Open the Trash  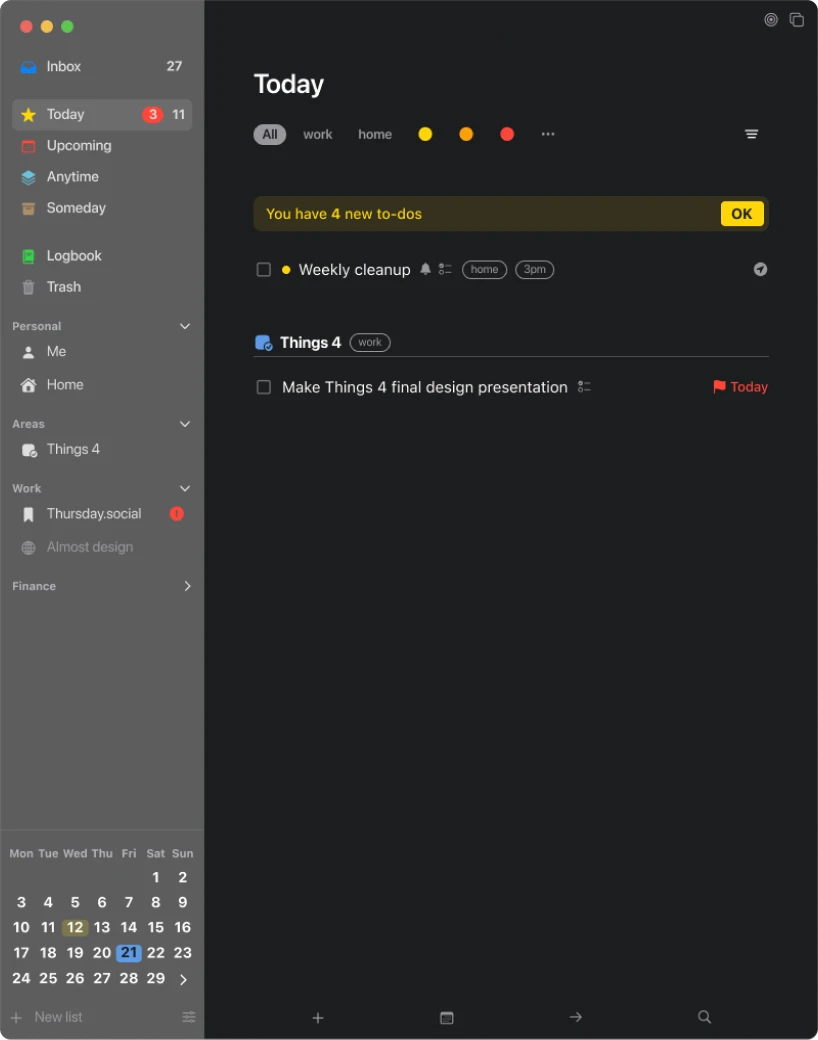[102, 287]
